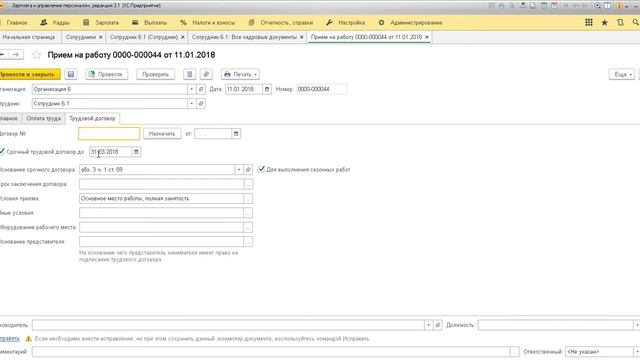Expand the Ответственный dropdown
The height and width of the screenshot is (360, 640).
click(x=636, y=351)
